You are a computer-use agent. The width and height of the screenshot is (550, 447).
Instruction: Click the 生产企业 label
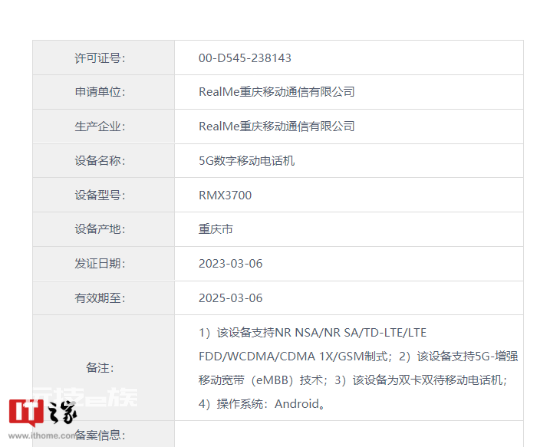click(x=100, y=126)
